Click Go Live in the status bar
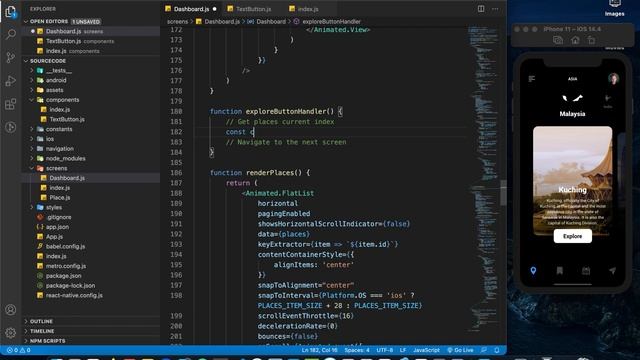The width and height of the screenshot is (640, 360). [x=460, y=350]
